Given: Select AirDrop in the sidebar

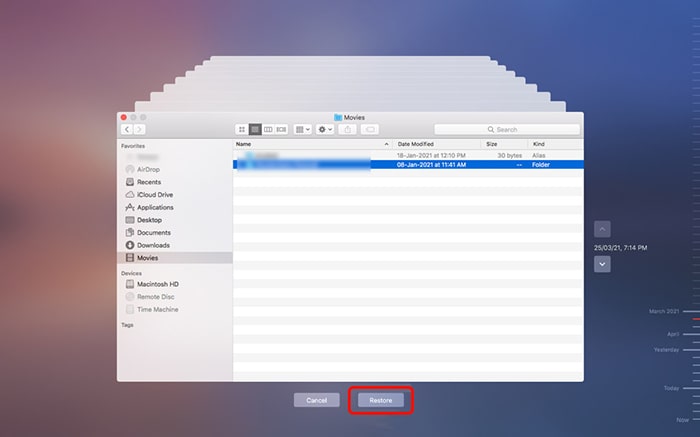Looking at the screenshot, I should 148,170.
